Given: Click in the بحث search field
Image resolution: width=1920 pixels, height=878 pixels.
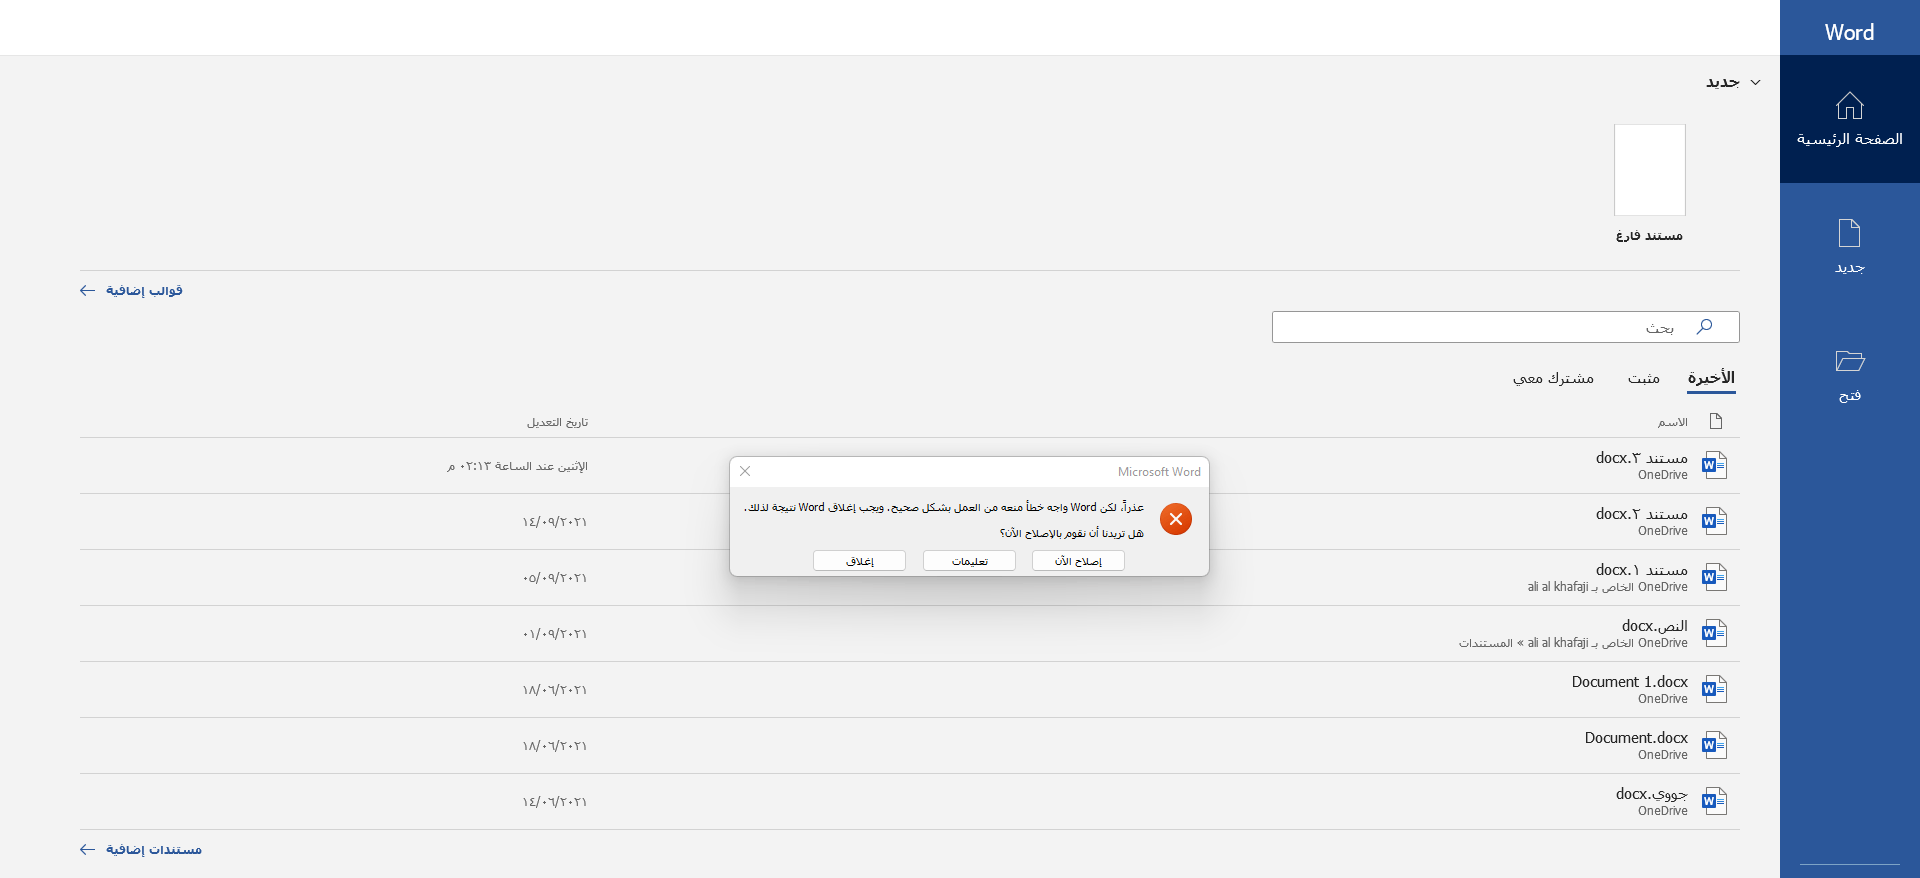Looking at the screenshot, I should (x=1505, y=327).
